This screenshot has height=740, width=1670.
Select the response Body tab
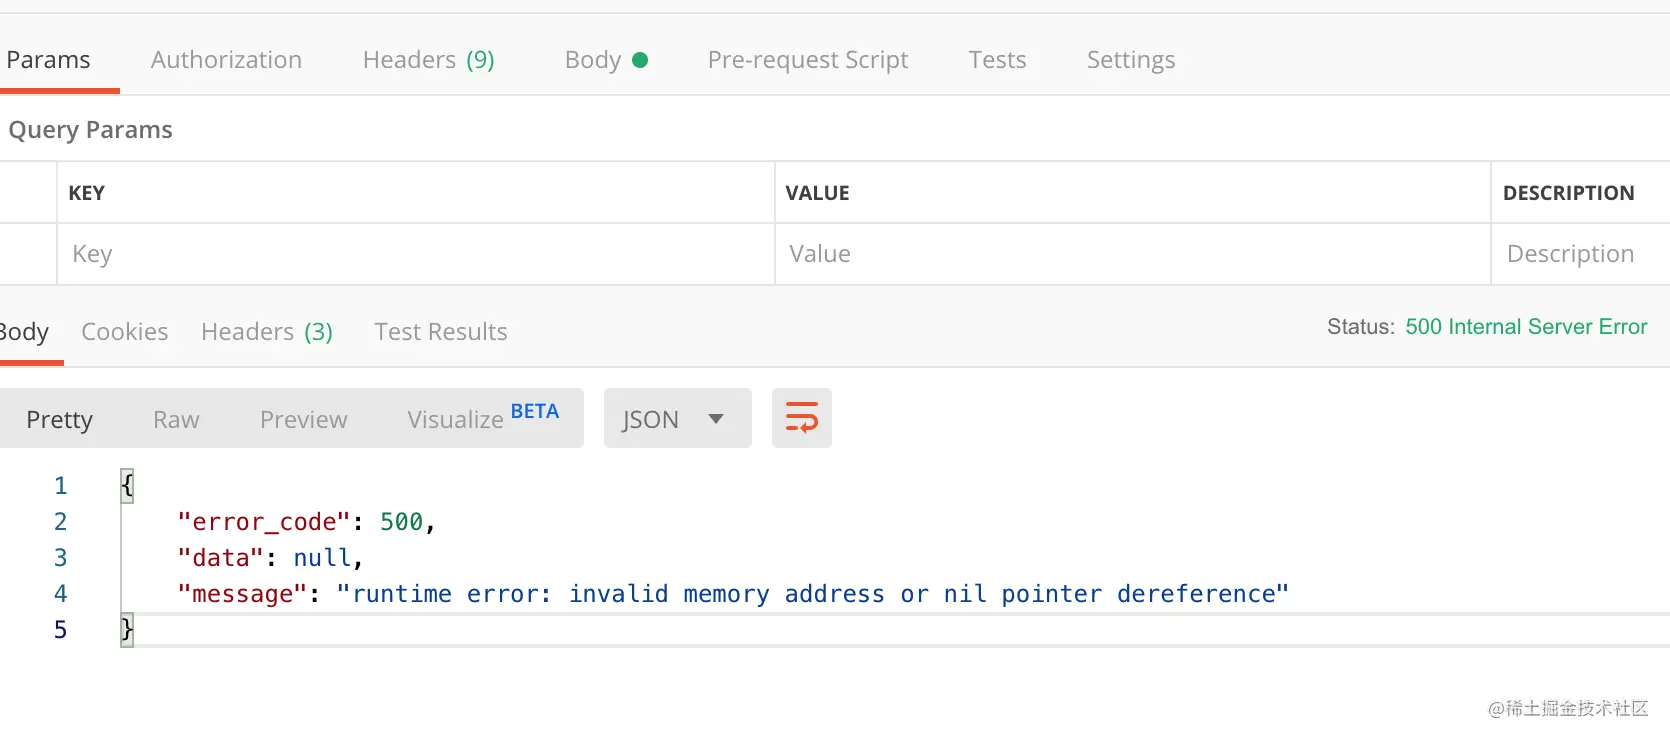[x=24, y=332]
